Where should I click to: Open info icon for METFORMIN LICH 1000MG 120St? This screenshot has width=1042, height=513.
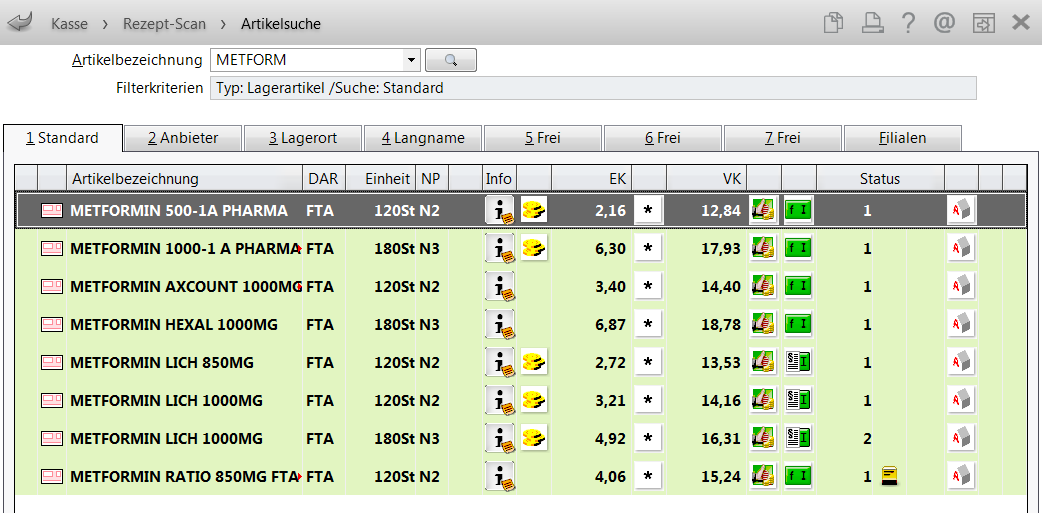(x=500, y=401)
